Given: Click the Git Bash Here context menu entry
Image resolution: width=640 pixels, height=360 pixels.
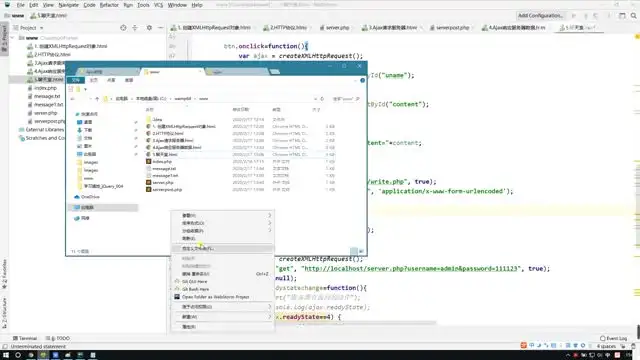Looking at the screenshot, I should pyautogui.click(x=195, y=289).
